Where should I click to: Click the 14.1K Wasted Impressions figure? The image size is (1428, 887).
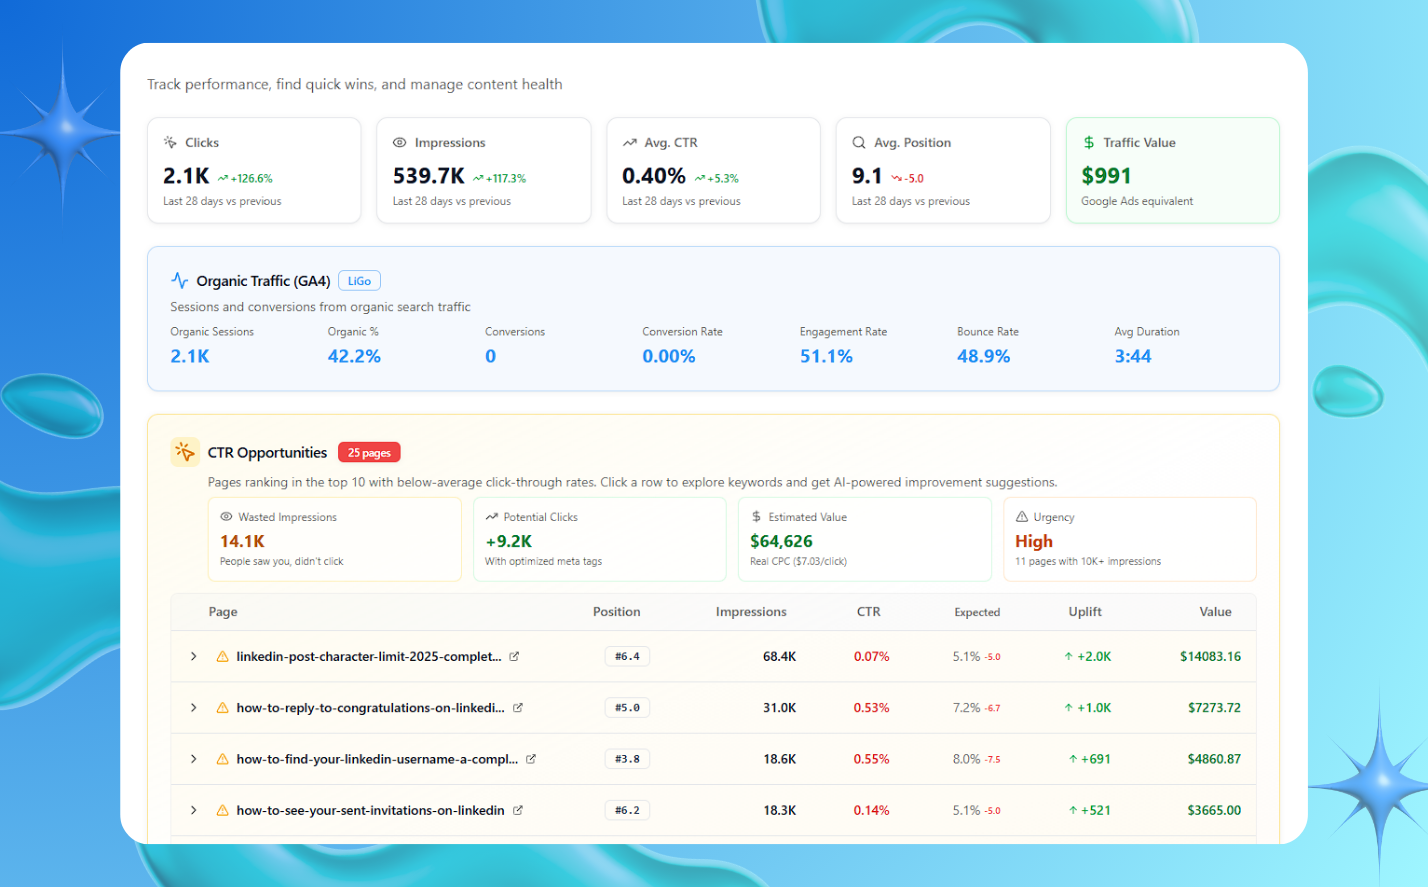coord(242,541)
